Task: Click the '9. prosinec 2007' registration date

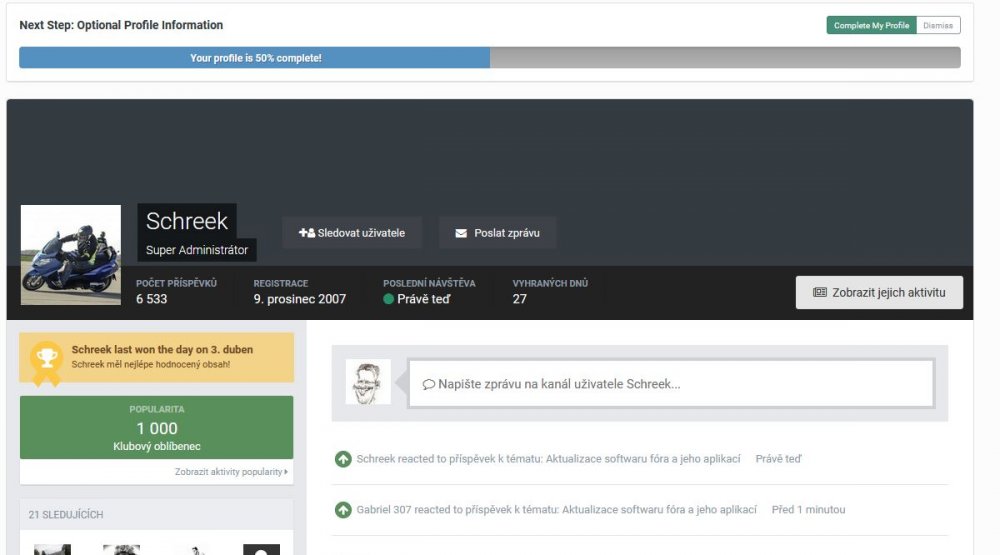Action: [x=300, y=299]
